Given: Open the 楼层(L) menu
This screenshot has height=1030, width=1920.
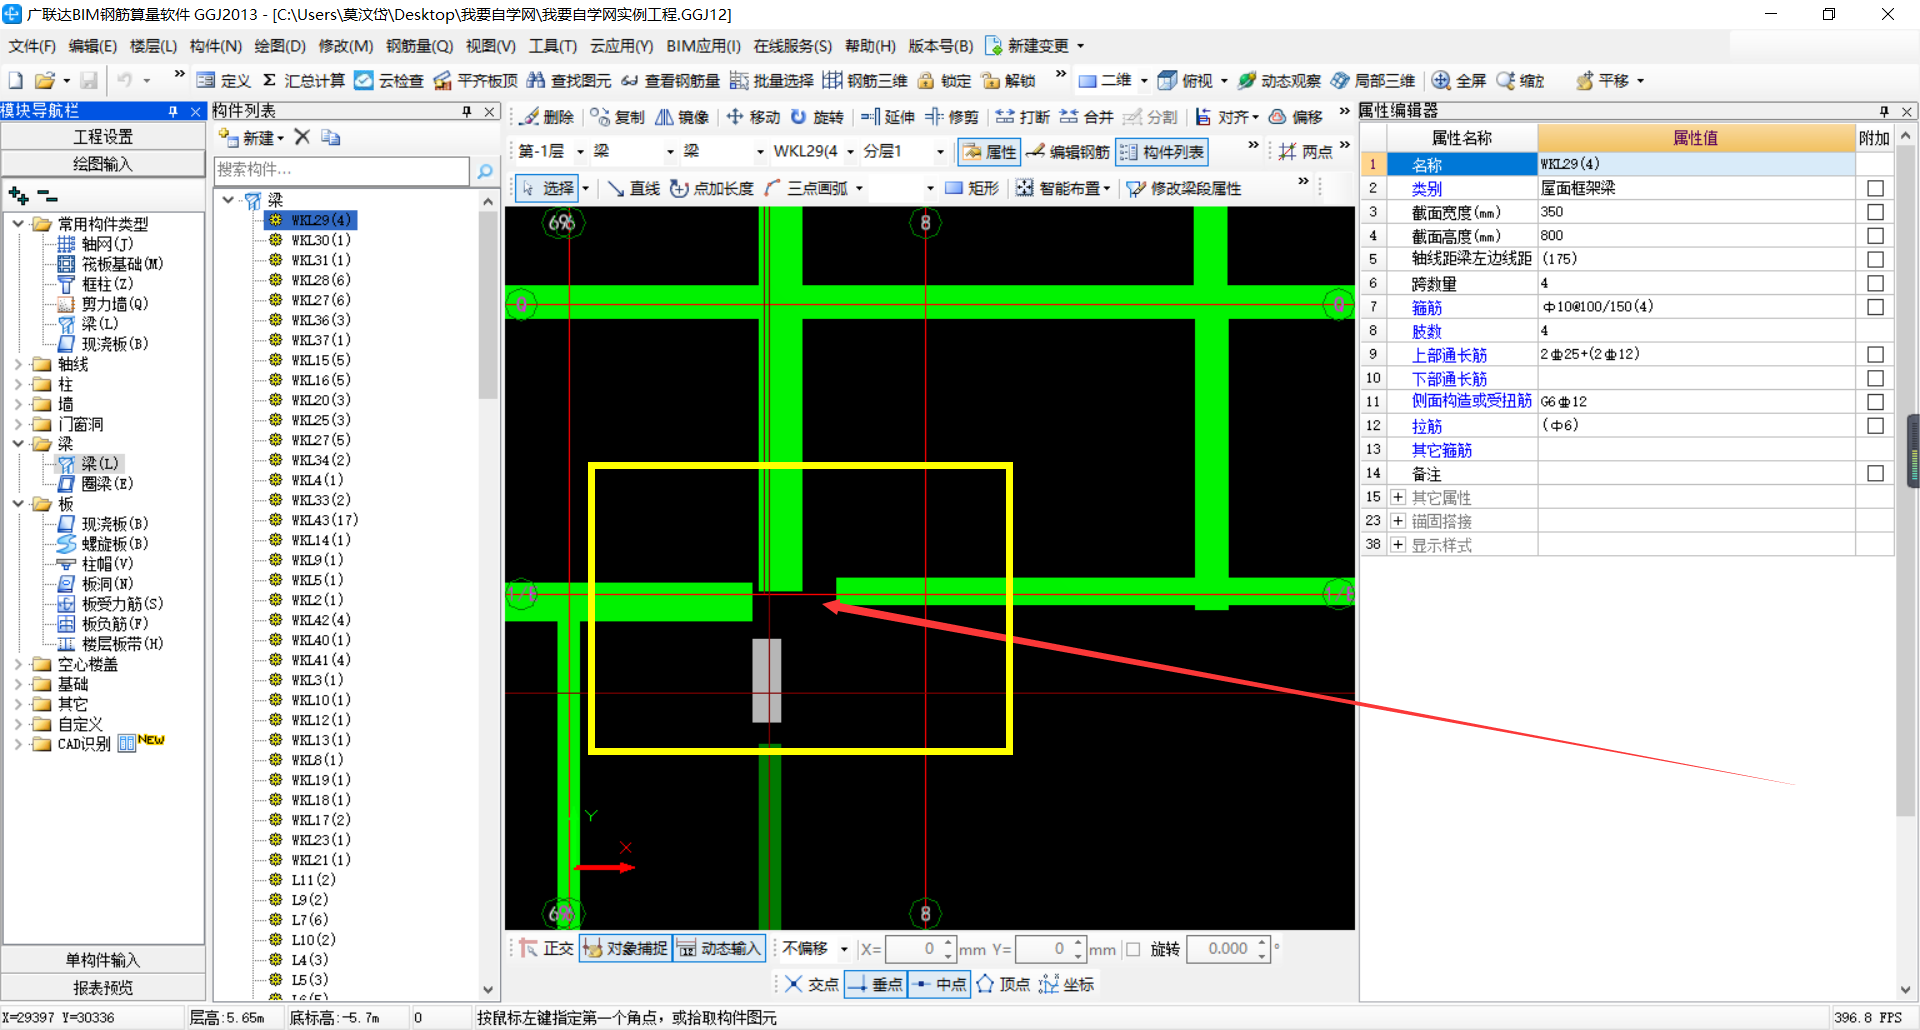Looking at the screenshot, I should 153,46.
